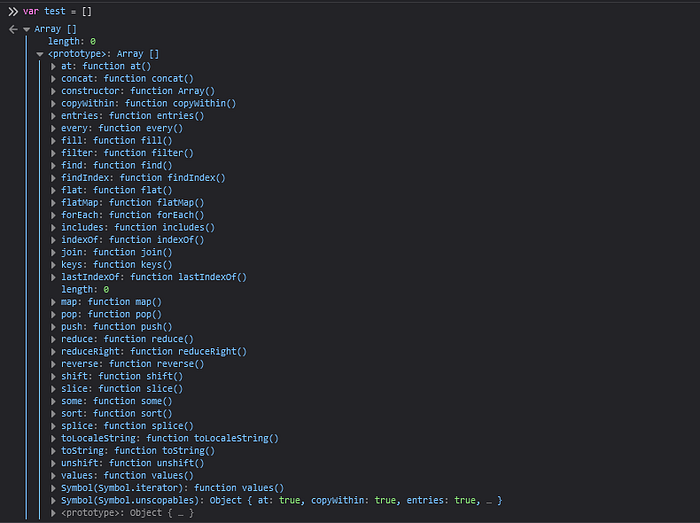700x523 pixels.
Task: Expand the forEach function entry
Action: coord(53,215)
